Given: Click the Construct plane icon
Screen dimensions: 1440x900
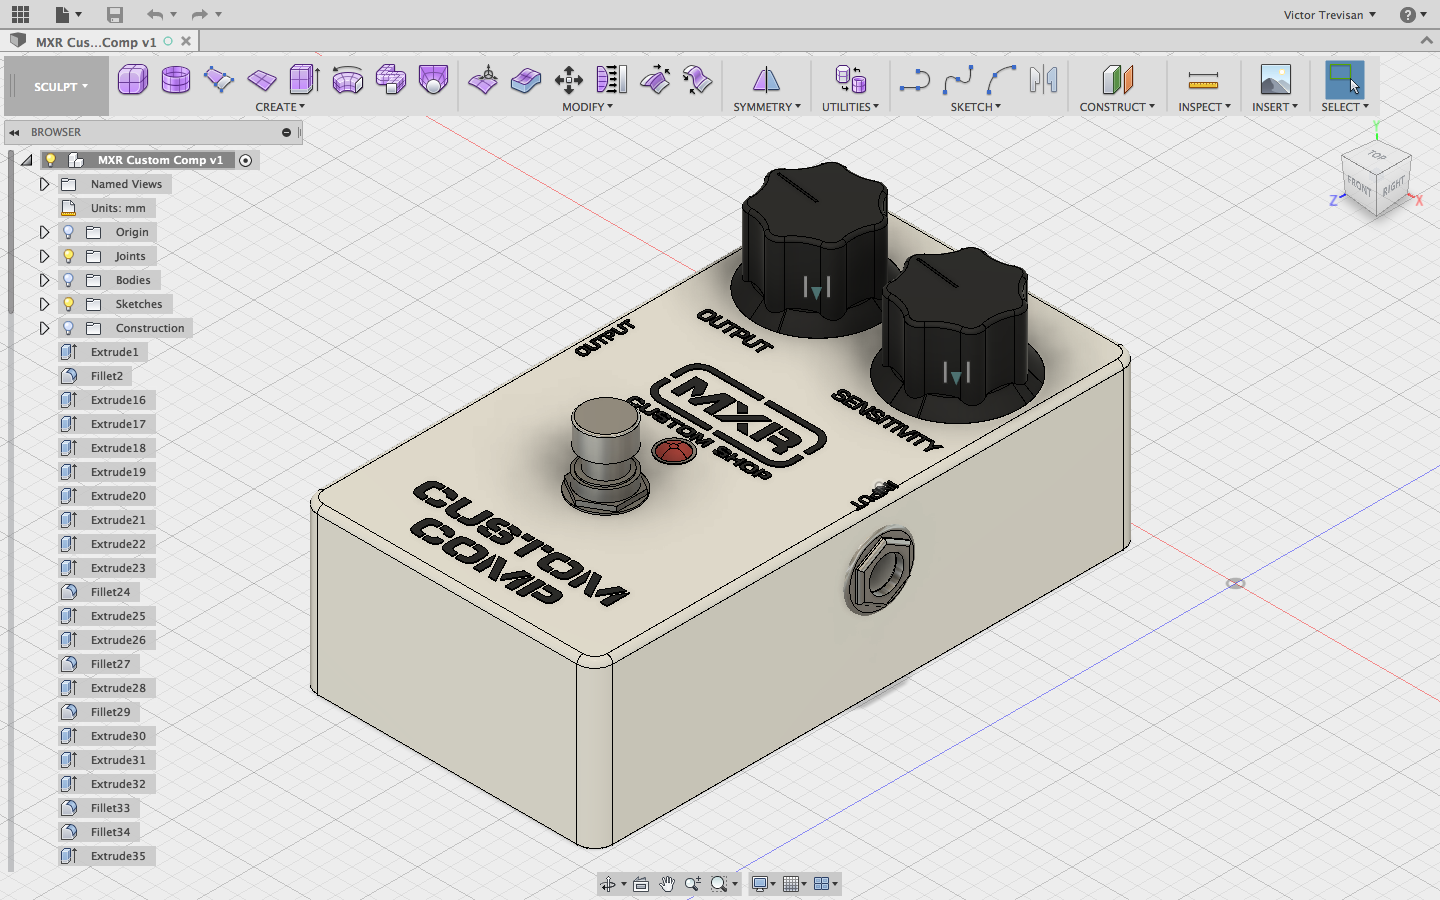Looking at the screenshot, I should 1117,80.
